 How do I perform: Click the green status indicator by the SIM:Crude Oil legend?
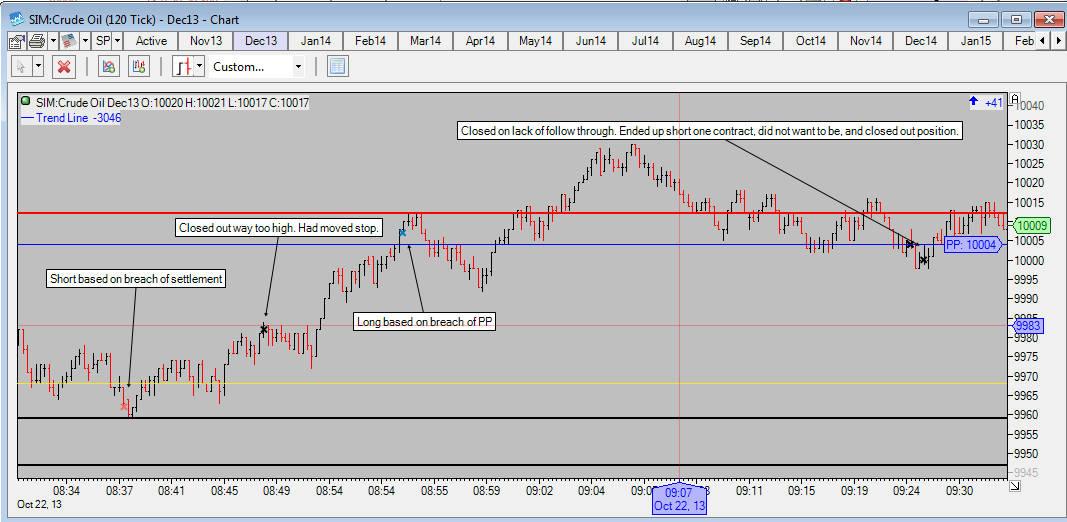tap(27, 101)
